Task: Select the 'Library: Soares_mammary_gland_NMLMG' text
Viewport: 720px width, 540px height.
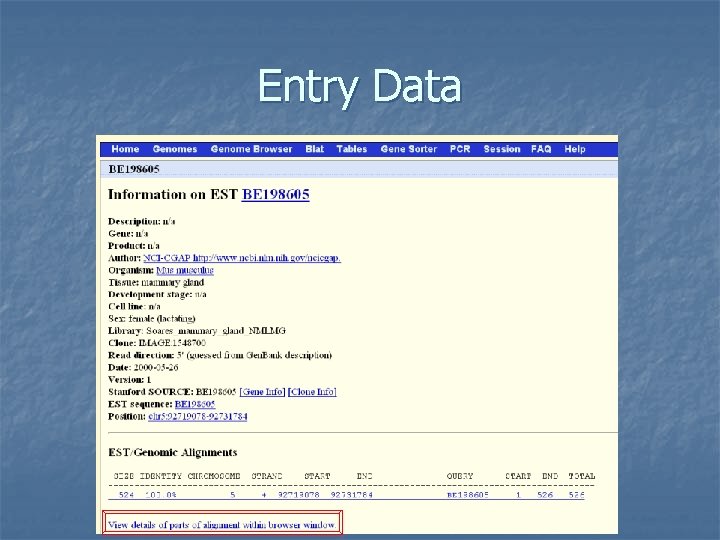Action: (197, 331)
